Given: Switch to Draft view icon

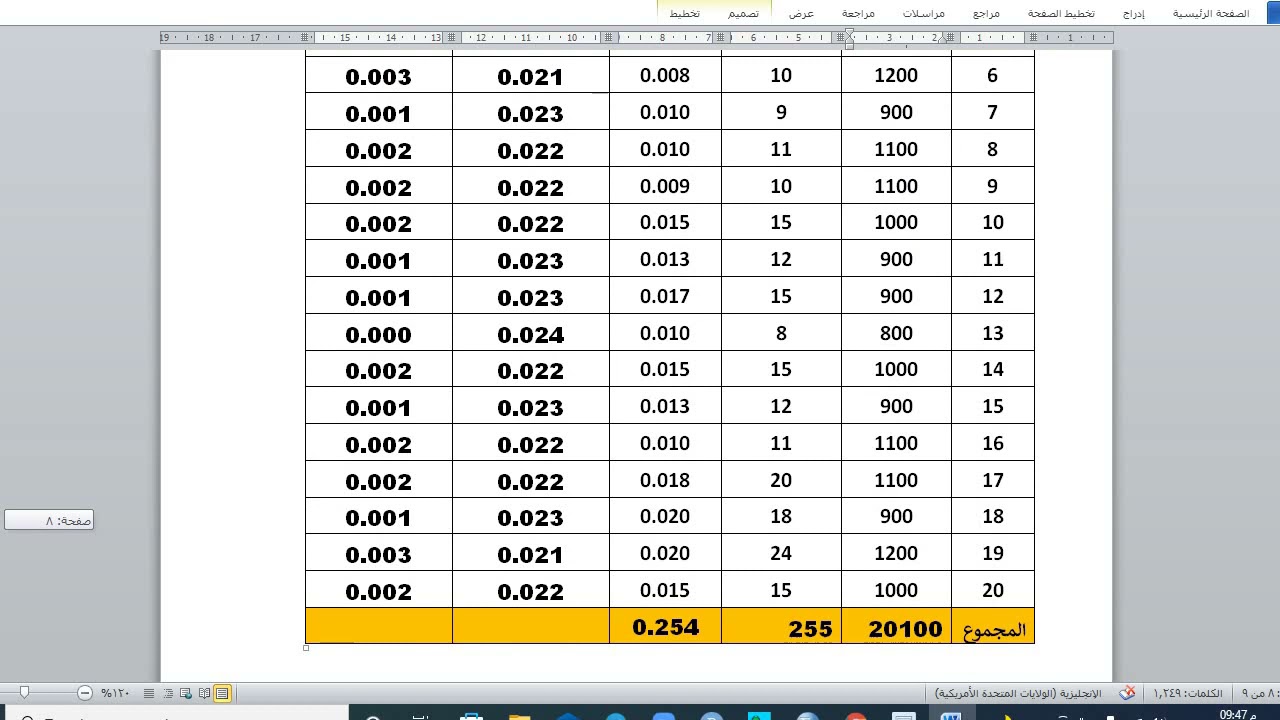Looking at the screenshot, I should tap(149, 693).
